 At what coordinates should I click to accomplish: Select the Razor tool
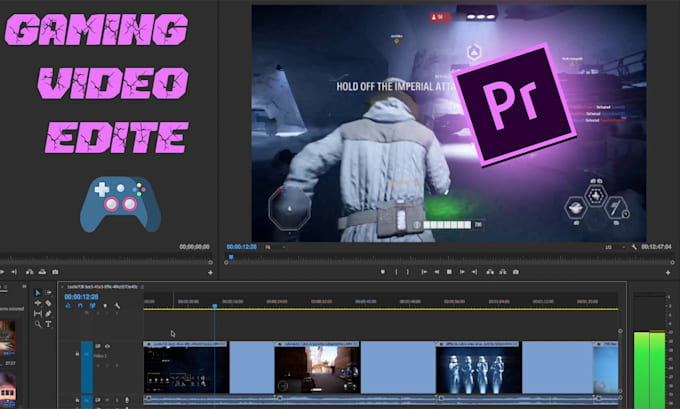pos(48,303)
